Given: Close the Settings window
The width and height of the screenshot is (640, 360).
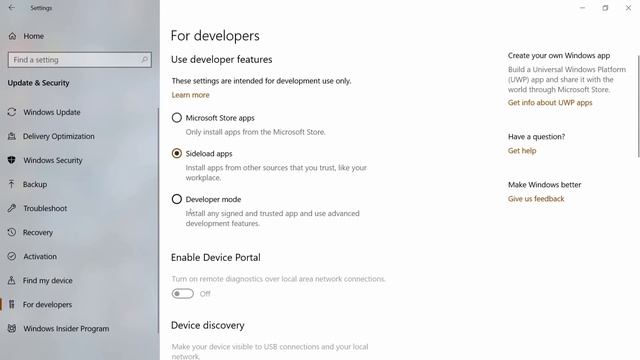Looking at the screenshot, I should 628,8.
